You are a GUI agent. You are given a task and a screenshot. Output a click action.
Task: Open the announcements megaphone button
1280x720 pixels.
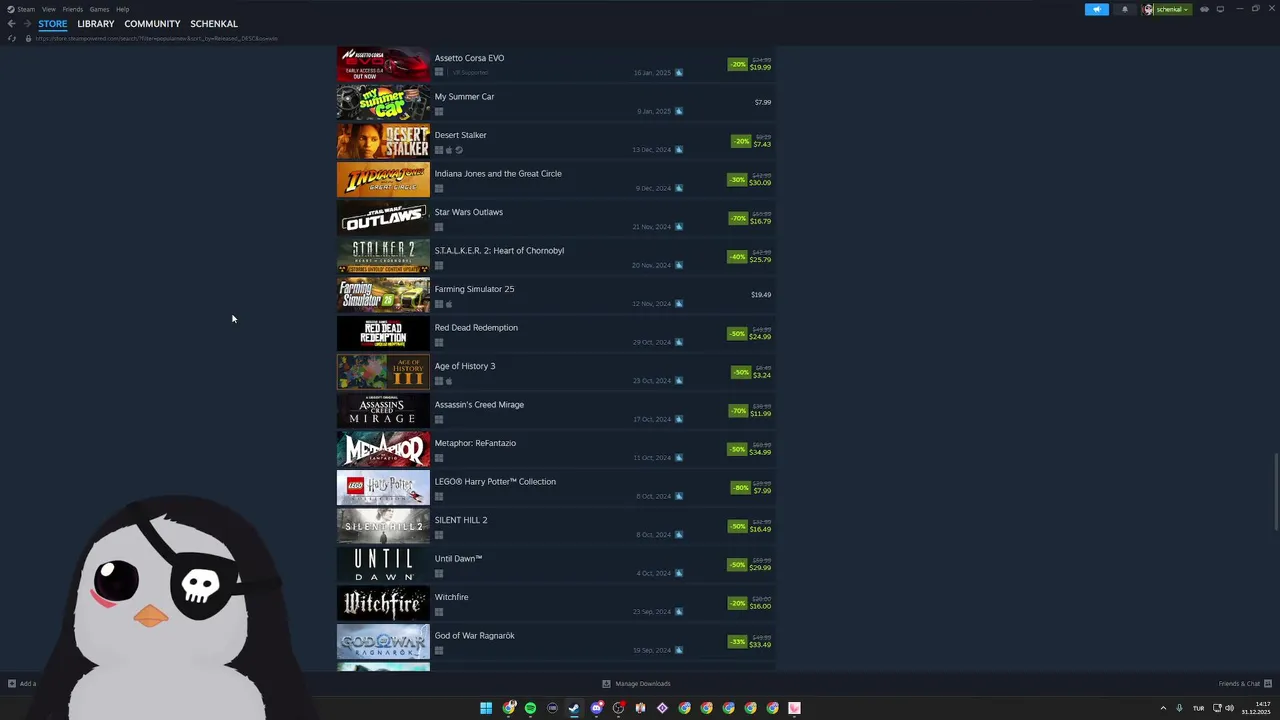[1097, 9]
